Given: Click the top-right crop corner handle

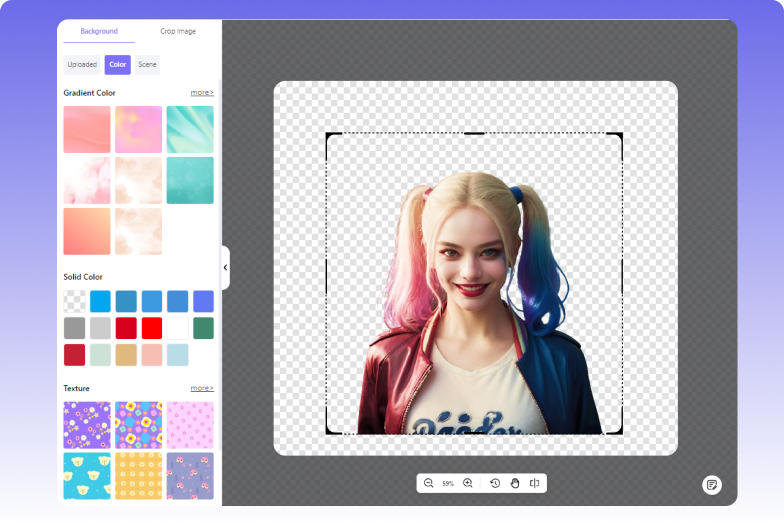Looking at the screenshot, I should [618, 138].
